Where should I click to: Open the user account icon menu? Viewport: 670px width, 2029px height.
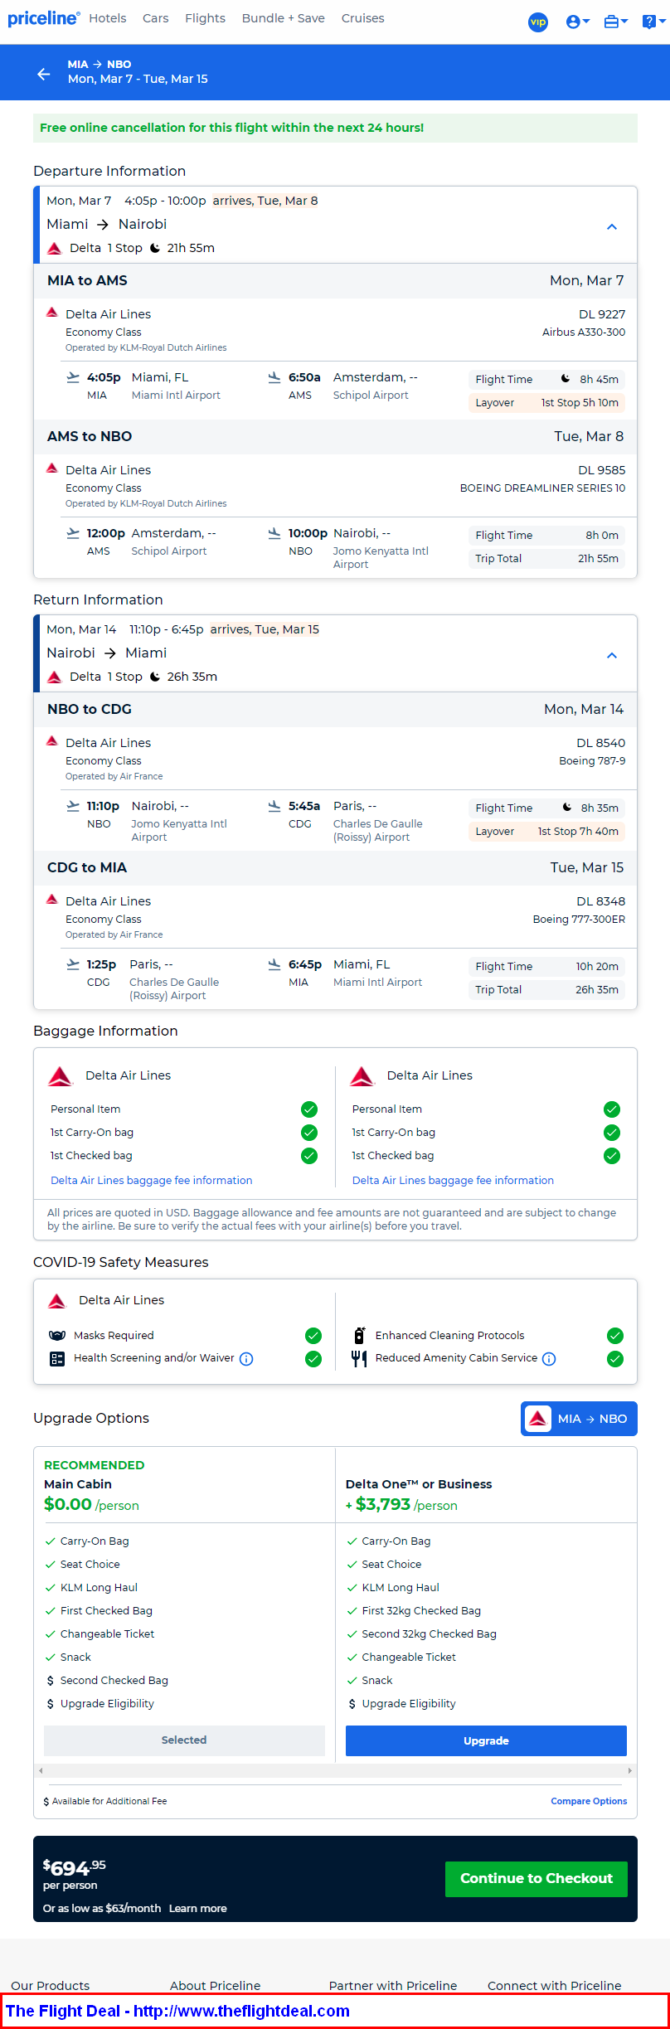point(577,21)
